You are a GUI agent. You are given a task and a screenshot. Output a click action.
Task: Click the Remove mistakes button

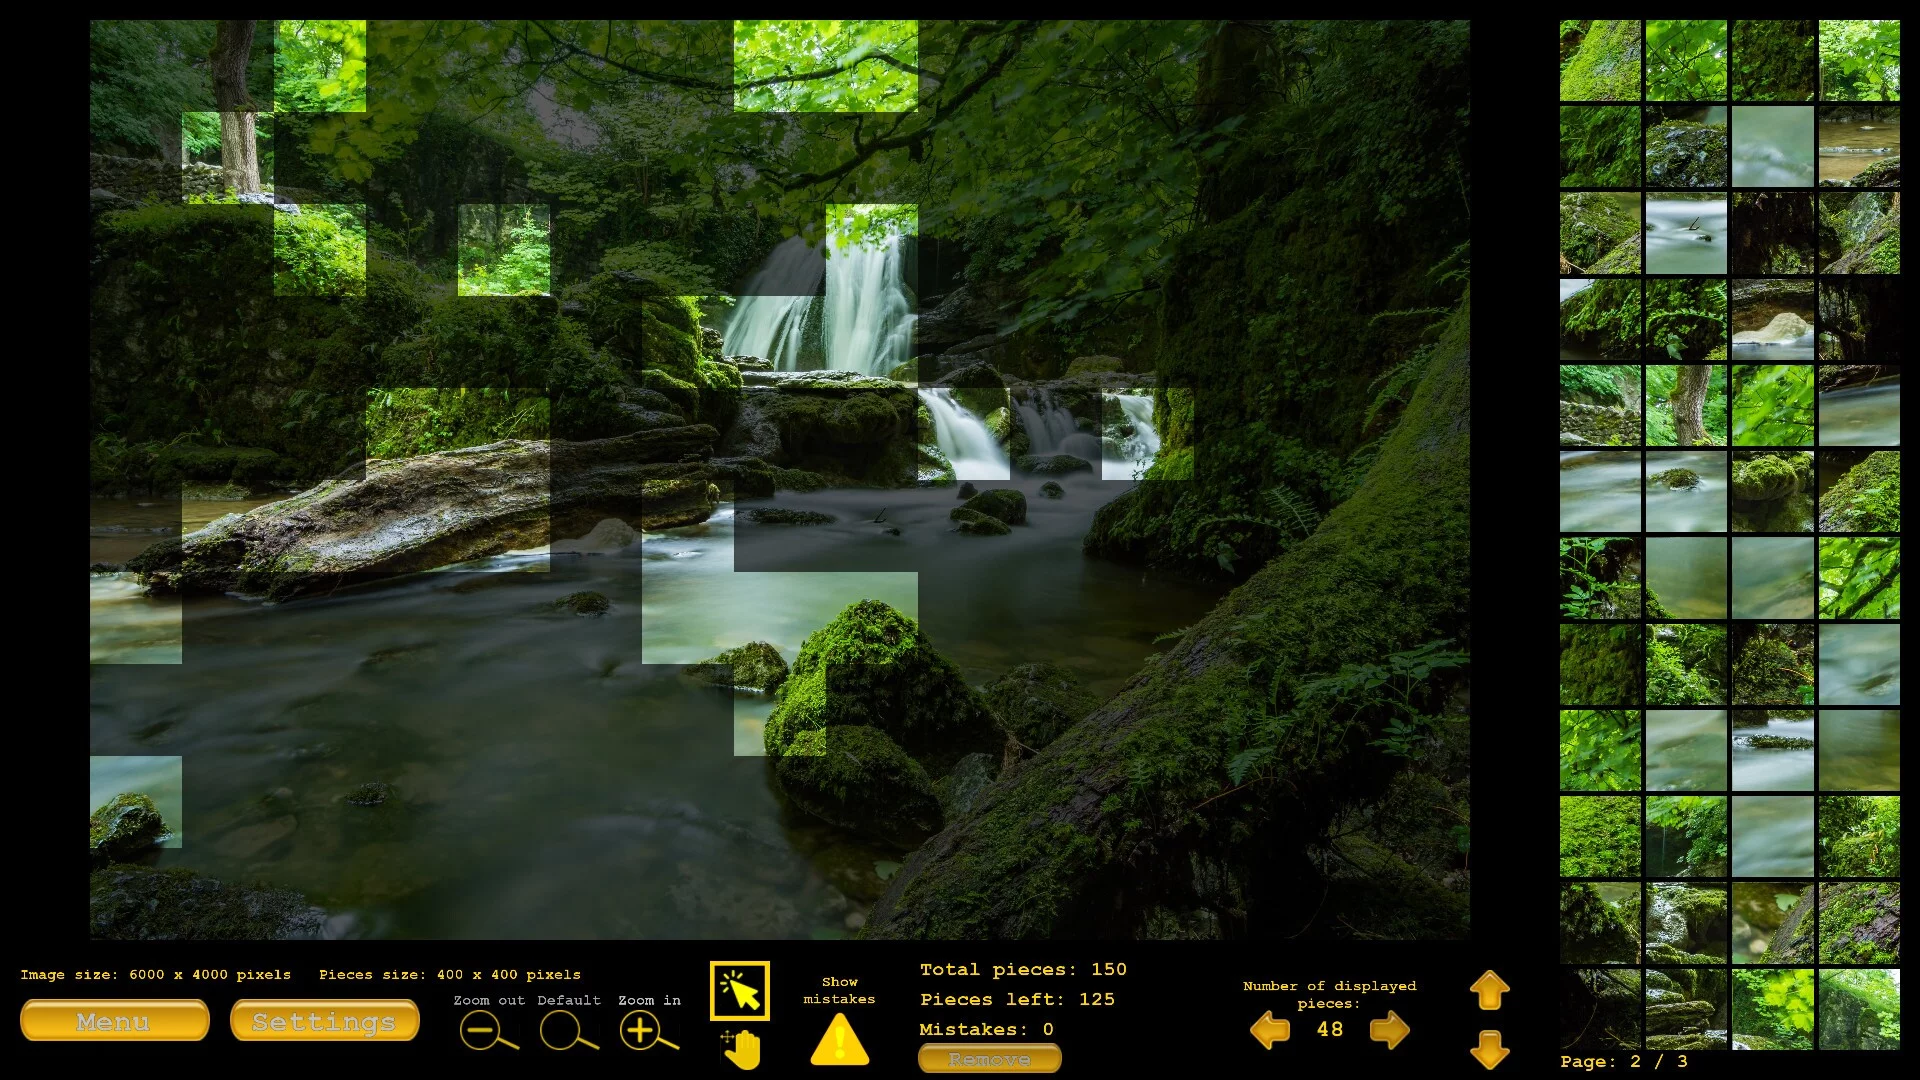pos(990,1058)
